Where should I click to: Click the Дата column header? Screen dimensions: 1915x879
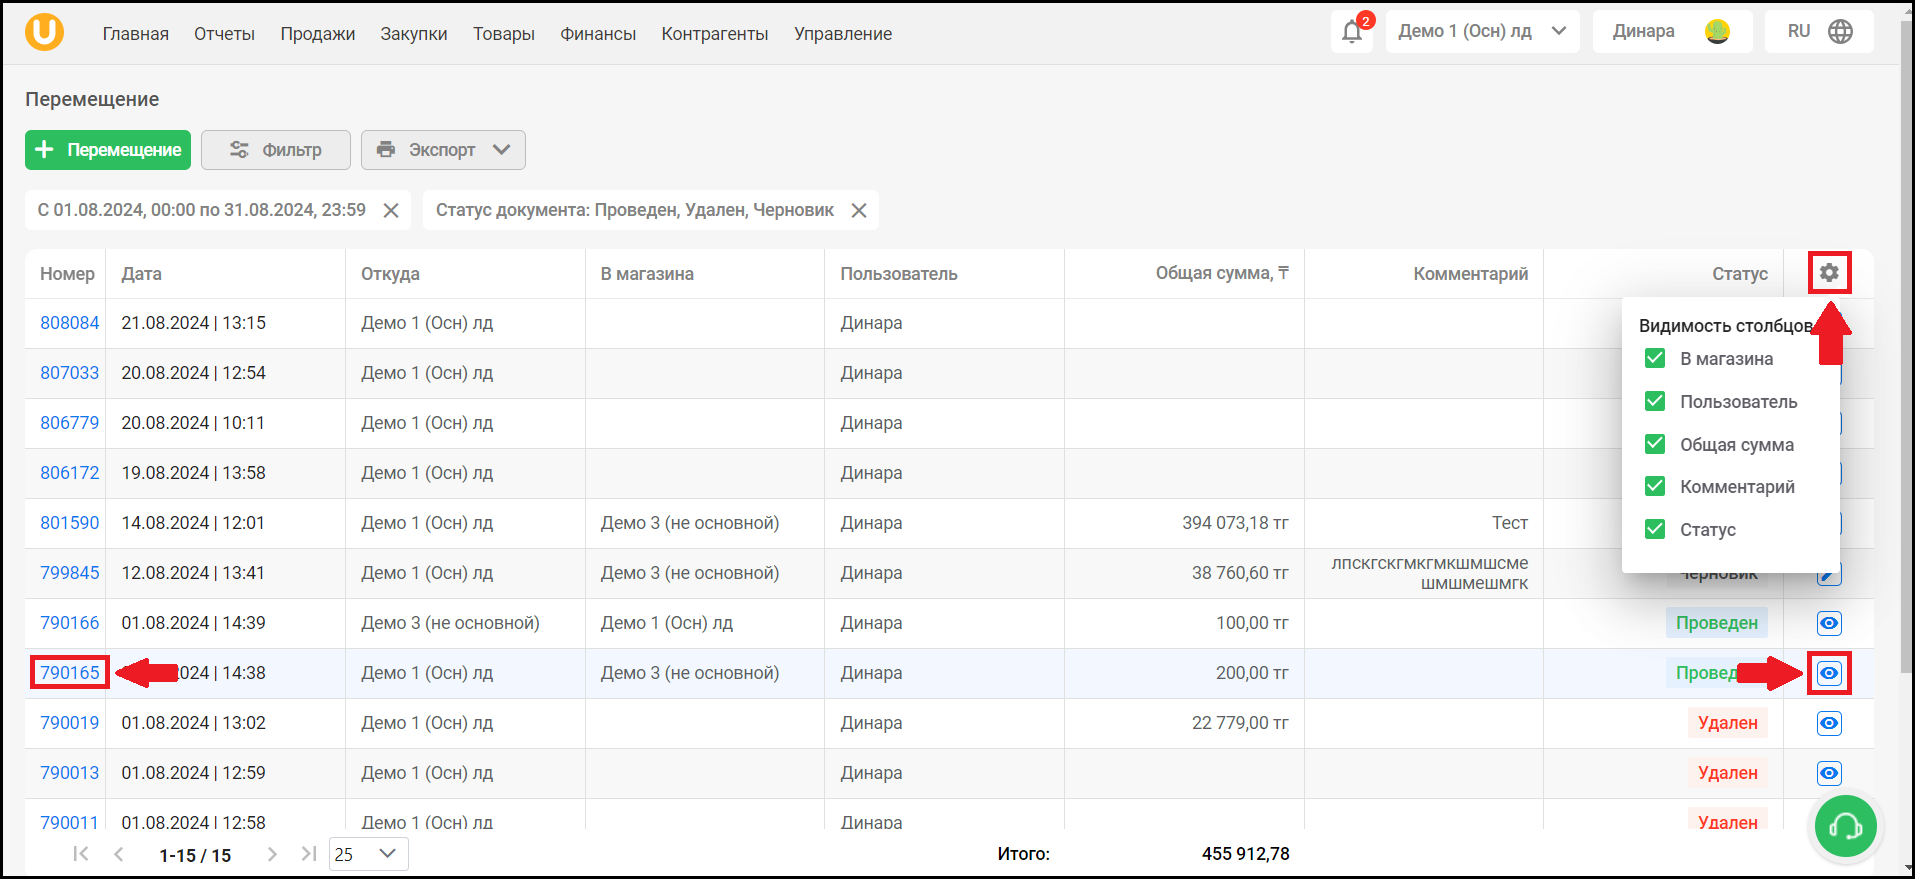pyautogui.click(x=141, y=274)
